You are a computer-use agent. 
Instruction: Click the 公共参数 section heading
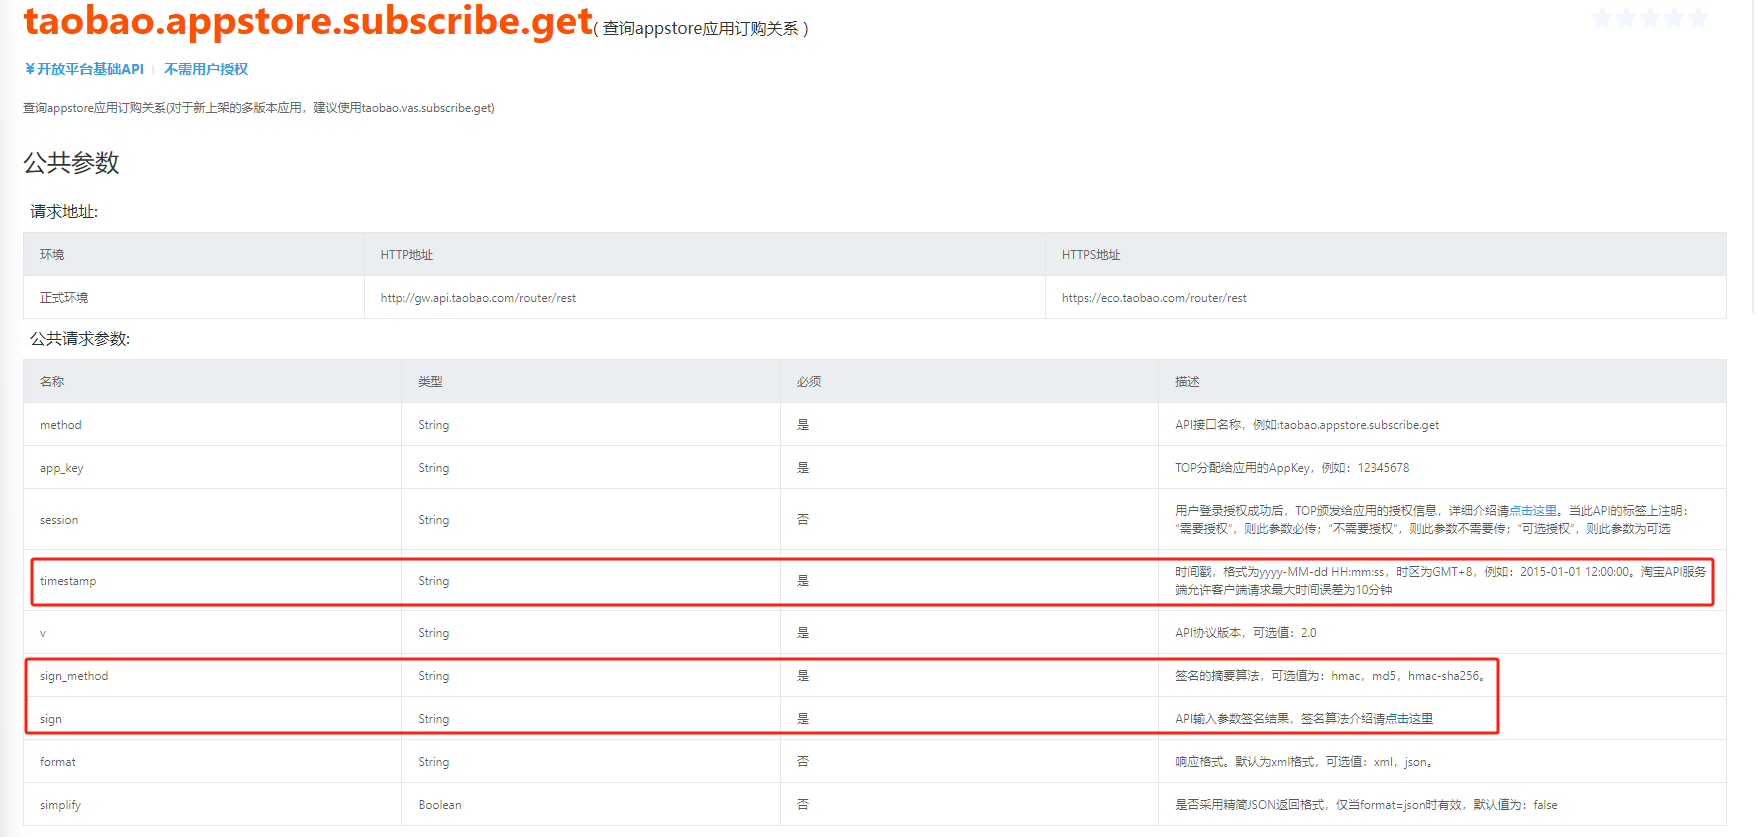click(71, 163)
